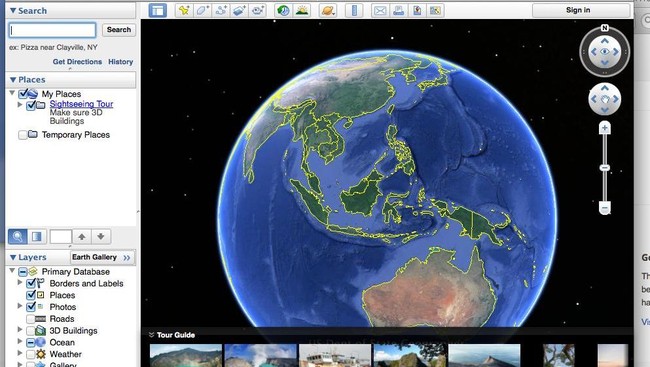
Task: Zoom in with the plus button
Action: [605, 128]
